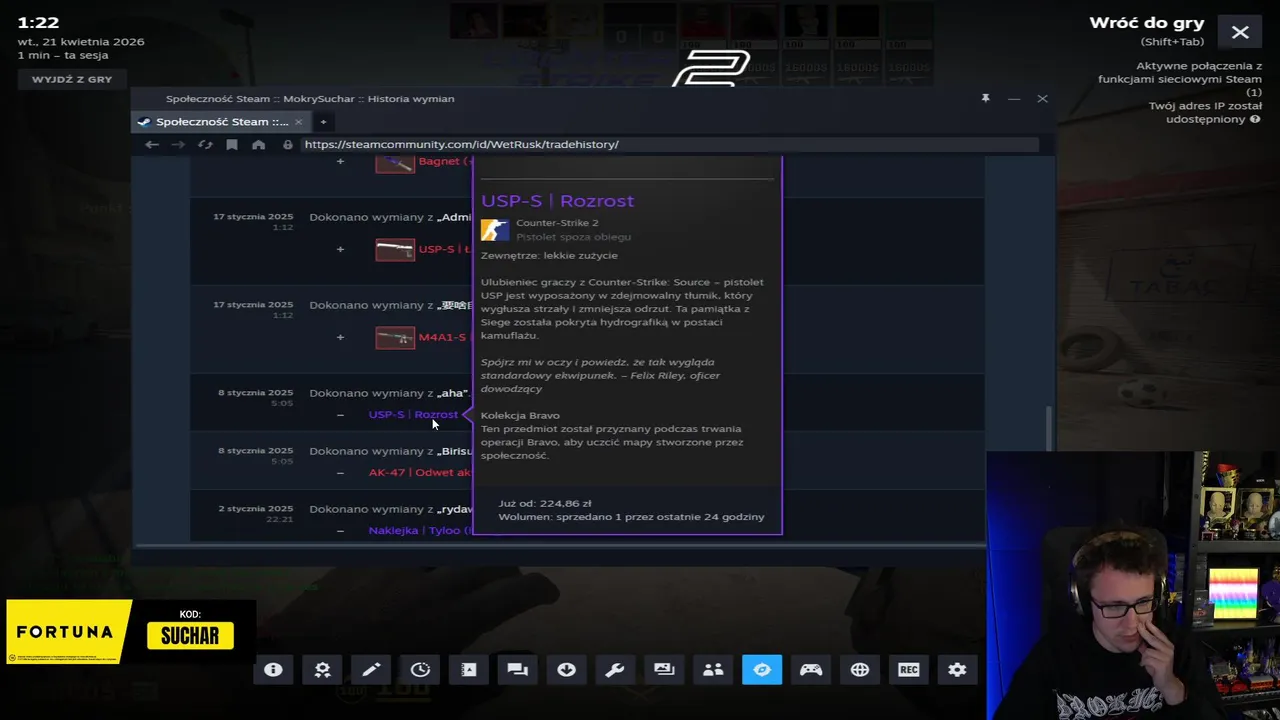
Task: Click the Wolumen: sprzedano 1 text
Action: click(x=631, y=517)
